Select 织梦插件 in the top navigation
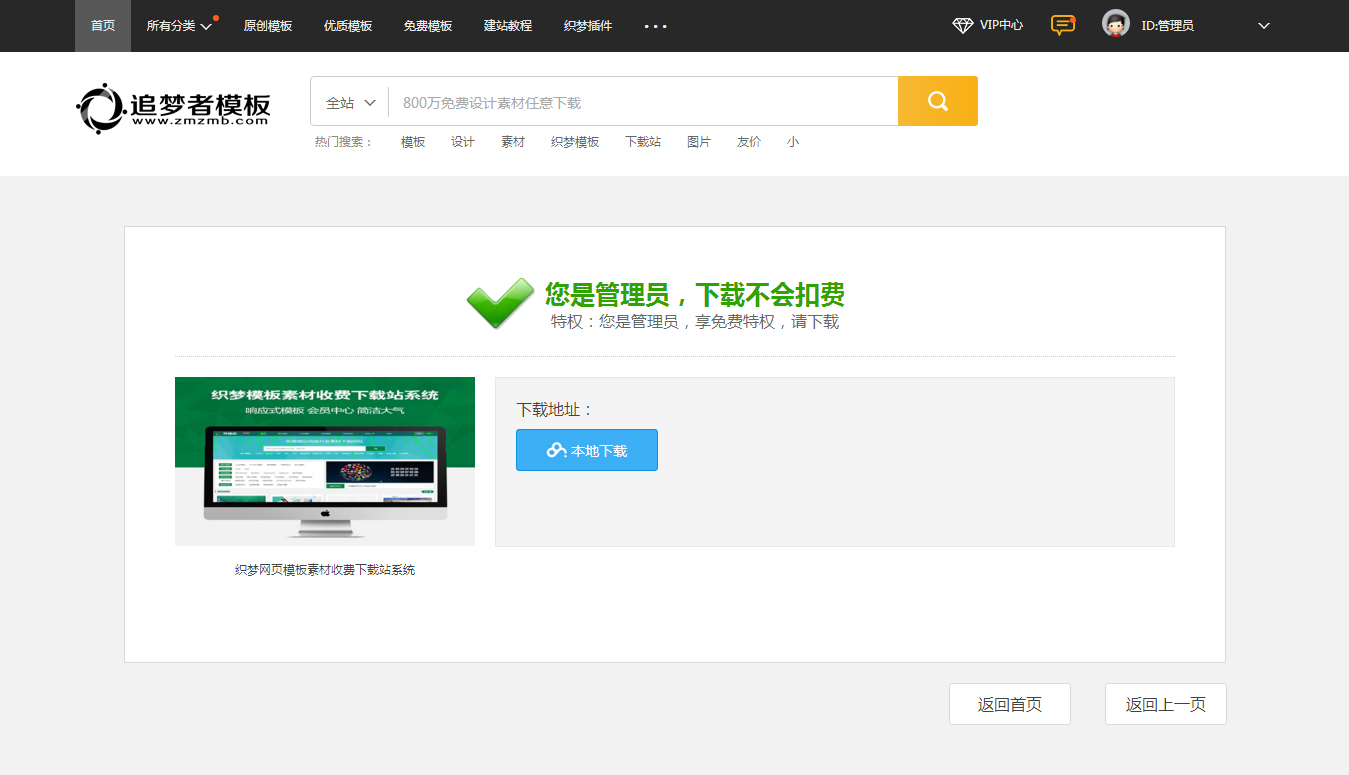This screenshot has height=775, width=1349. (x=588, y=26)
